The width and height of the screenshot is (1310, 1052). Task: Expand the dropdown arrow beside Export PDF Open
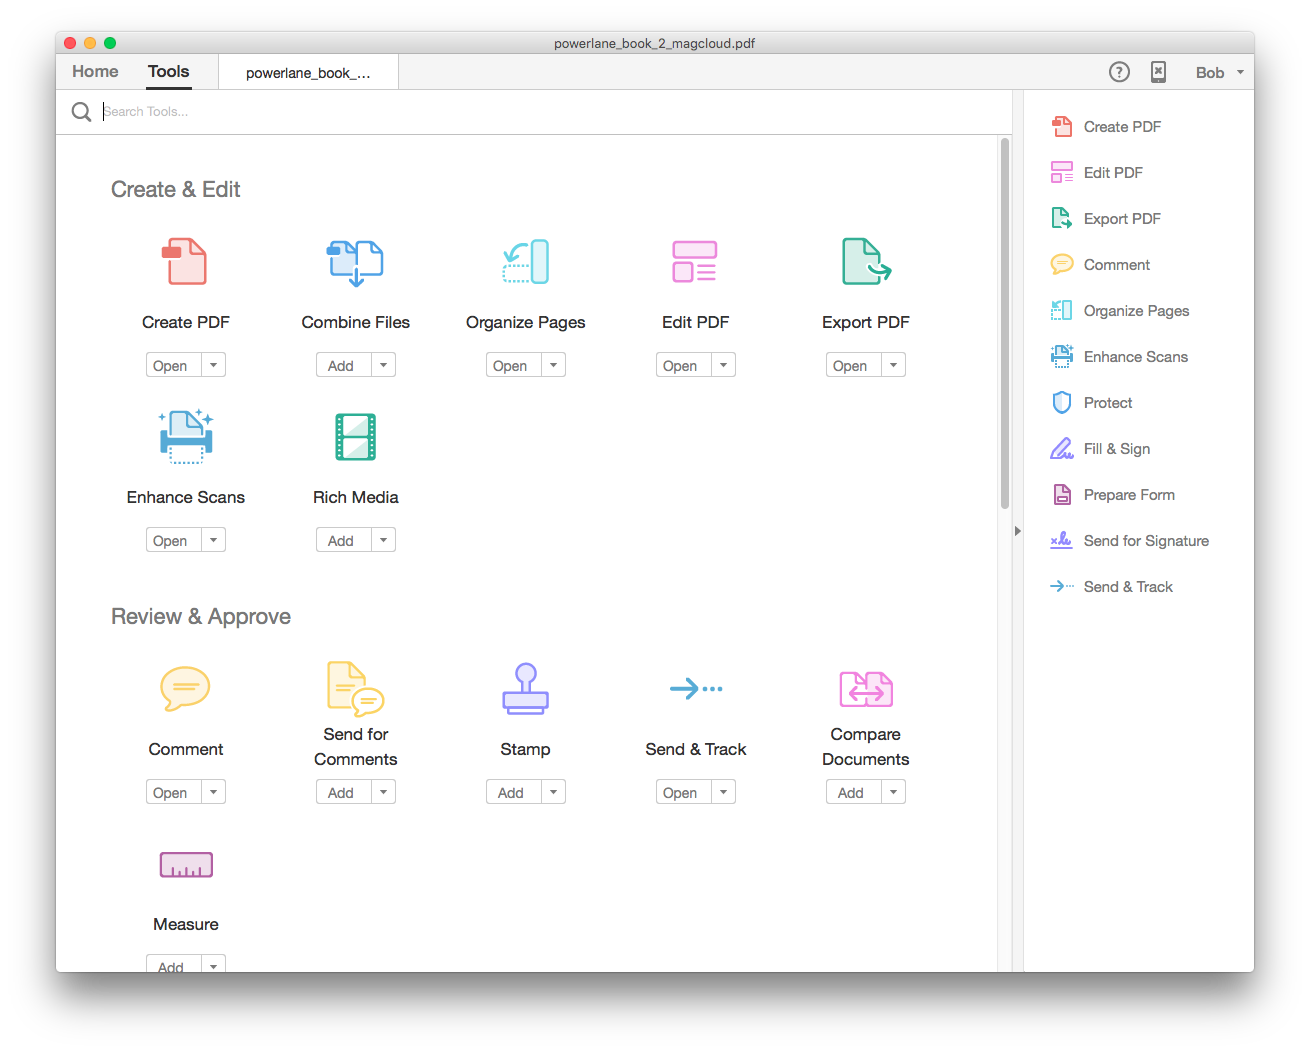pos(894,365)
